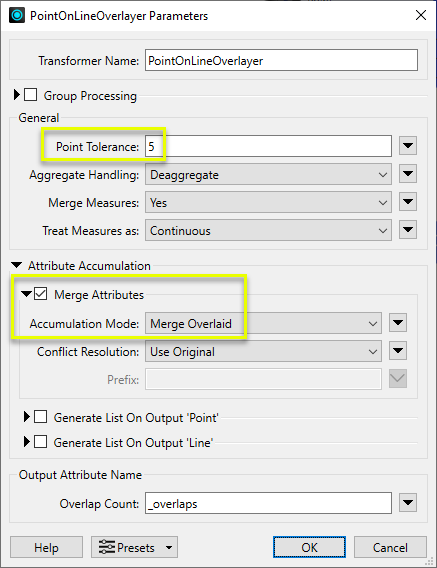Click the FME app icon in the title bar

pos(17,16)
